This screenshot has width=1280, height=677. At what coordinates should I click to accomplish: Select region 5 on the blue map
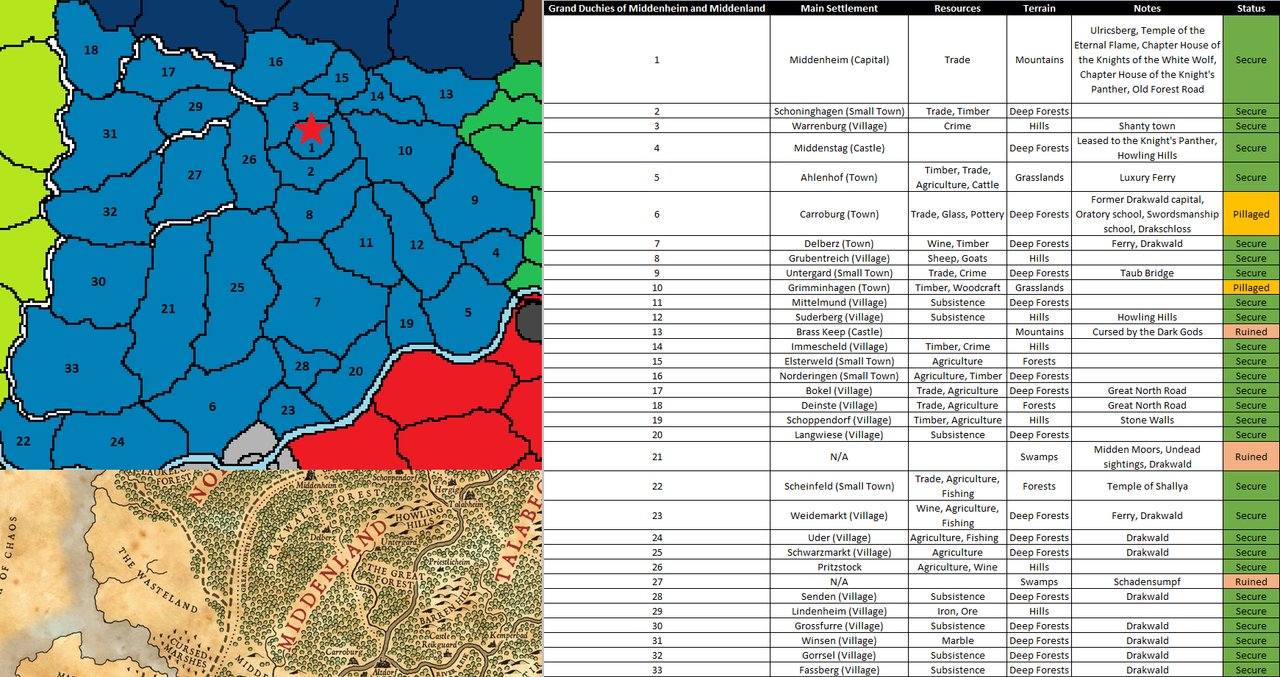468,312
